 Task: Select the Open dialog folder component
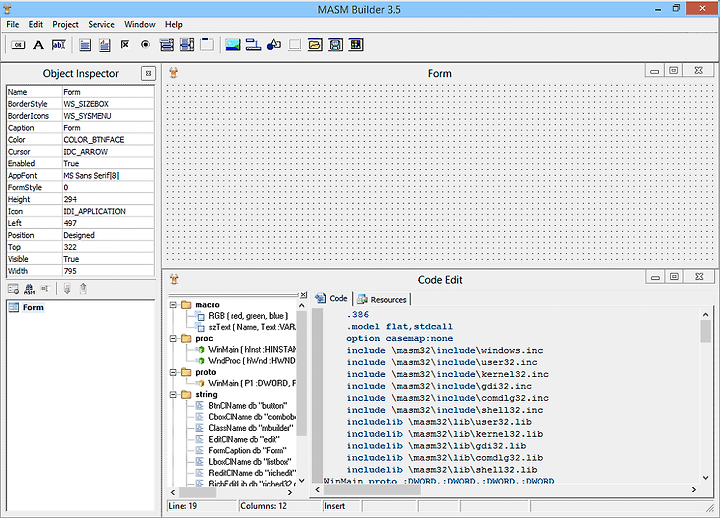(x=315, y=45)
